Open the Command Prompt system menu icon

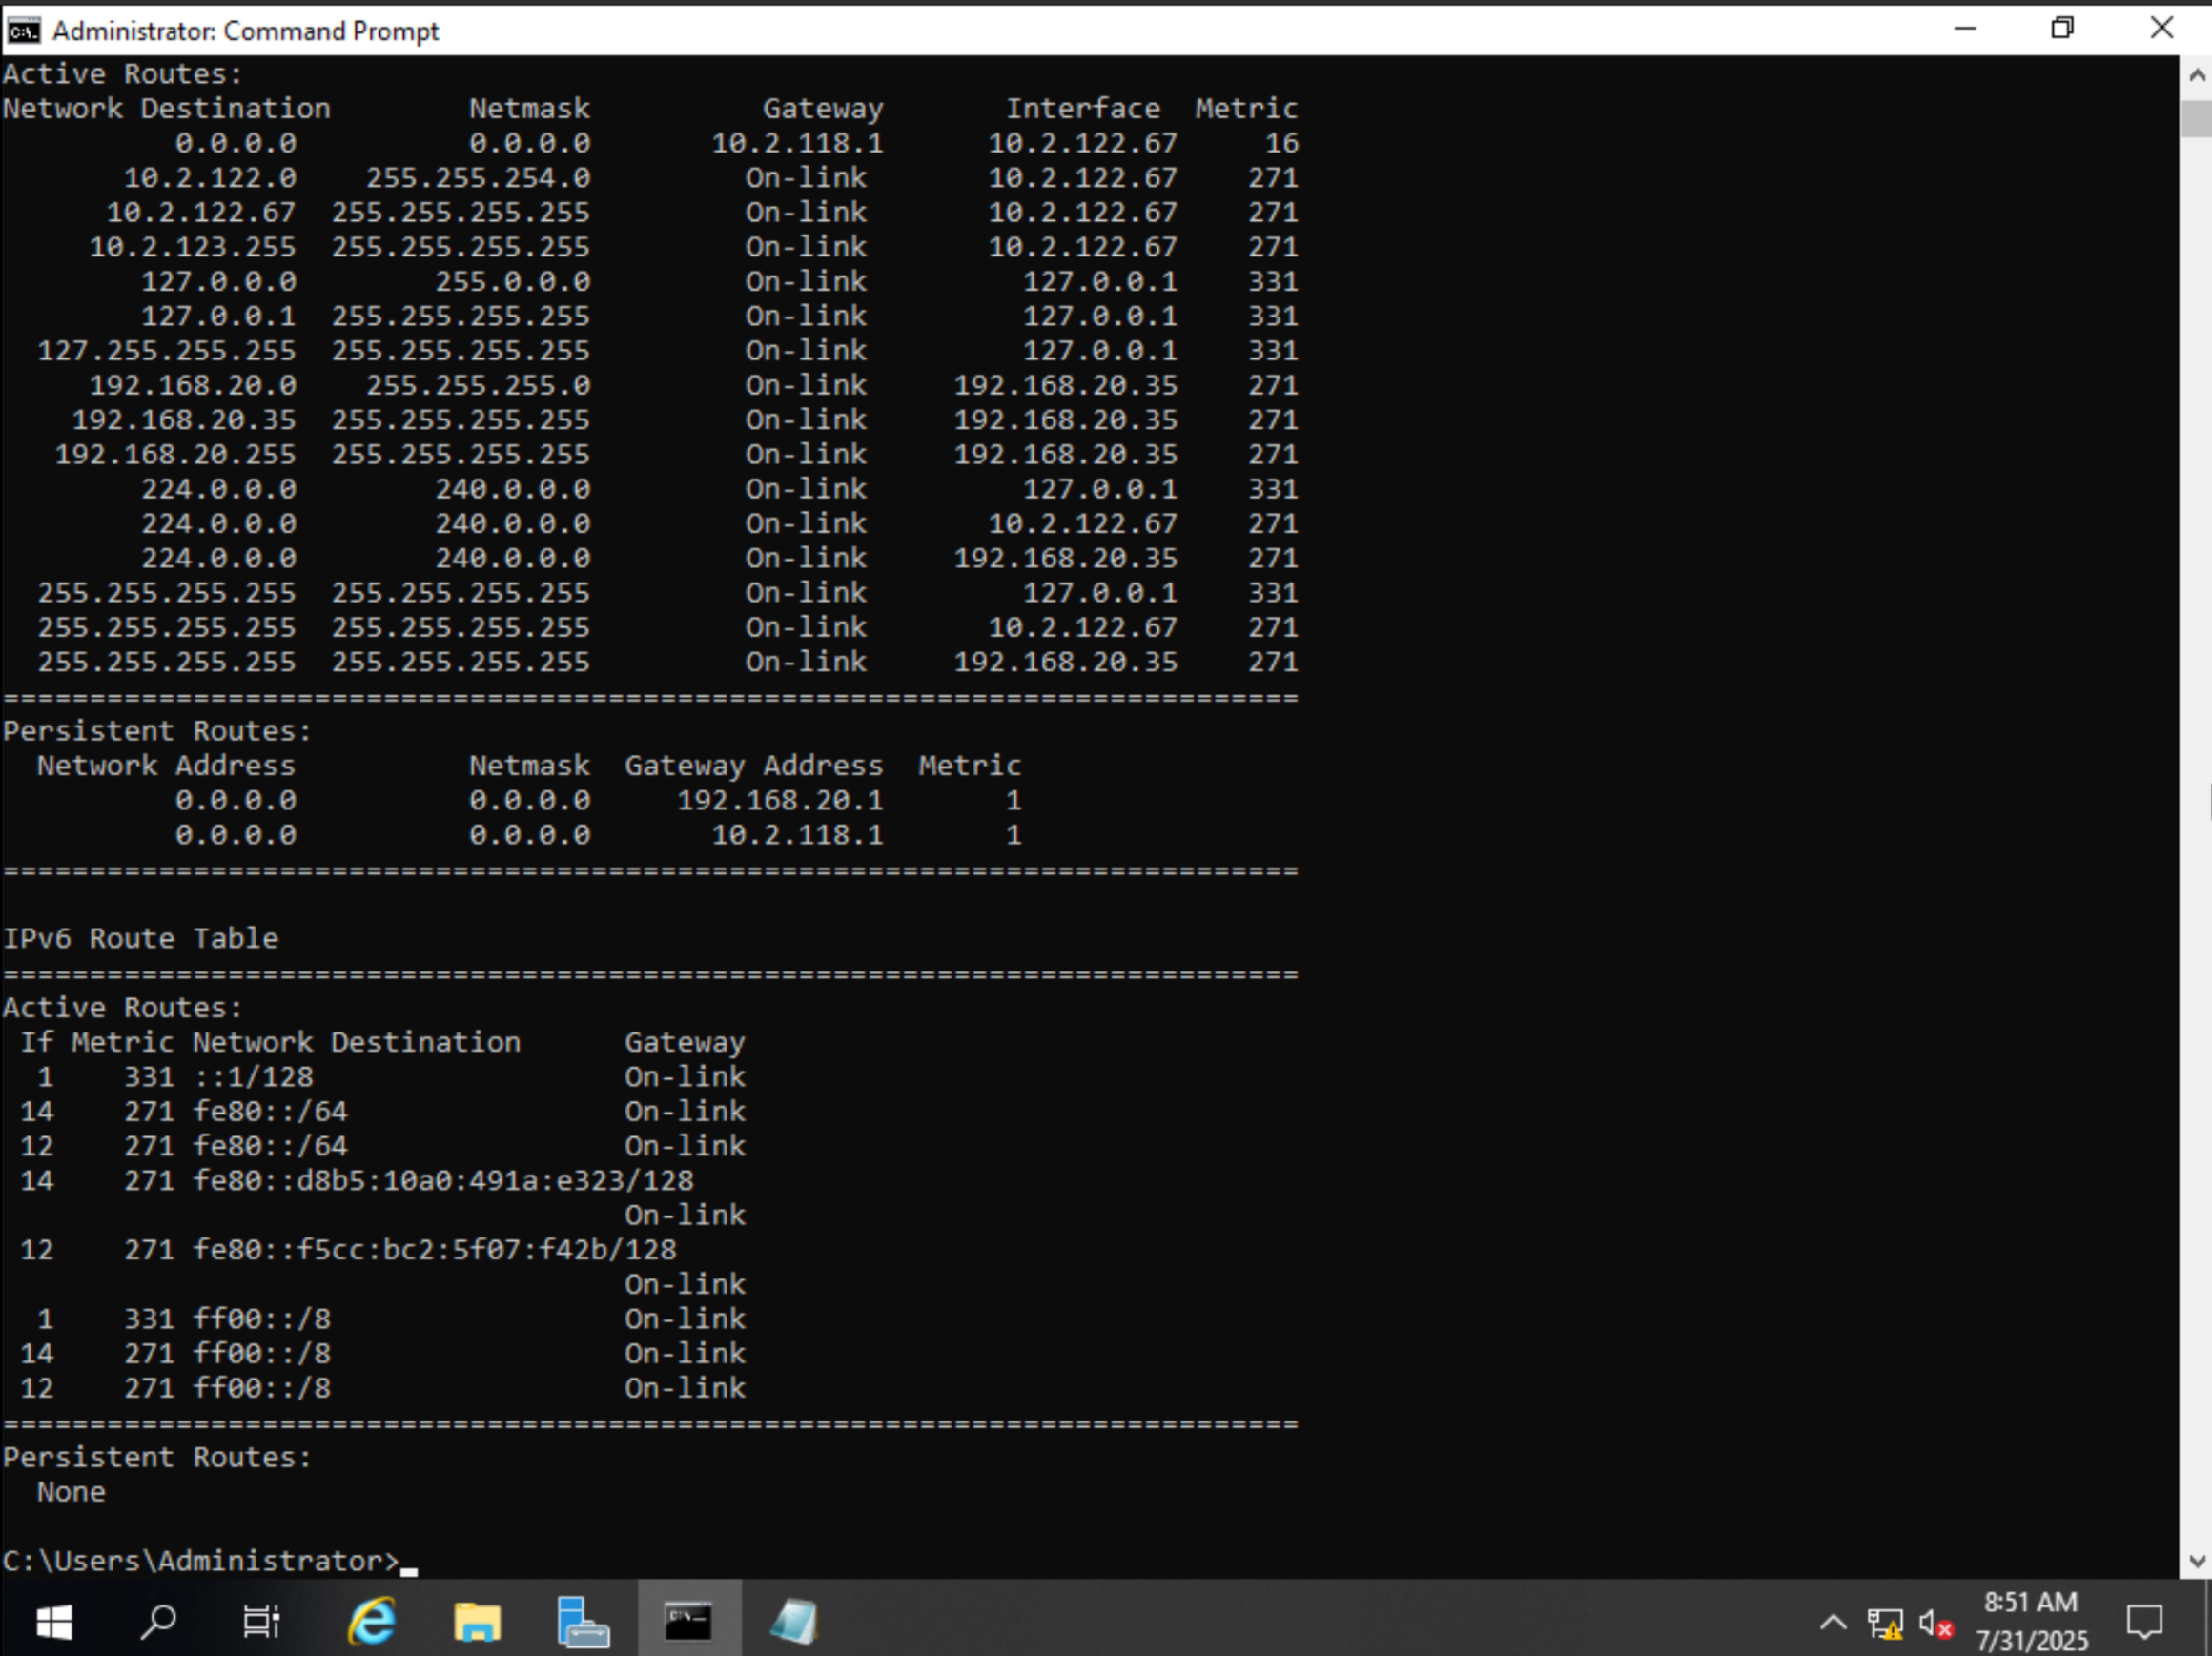[x=22, y=31]
